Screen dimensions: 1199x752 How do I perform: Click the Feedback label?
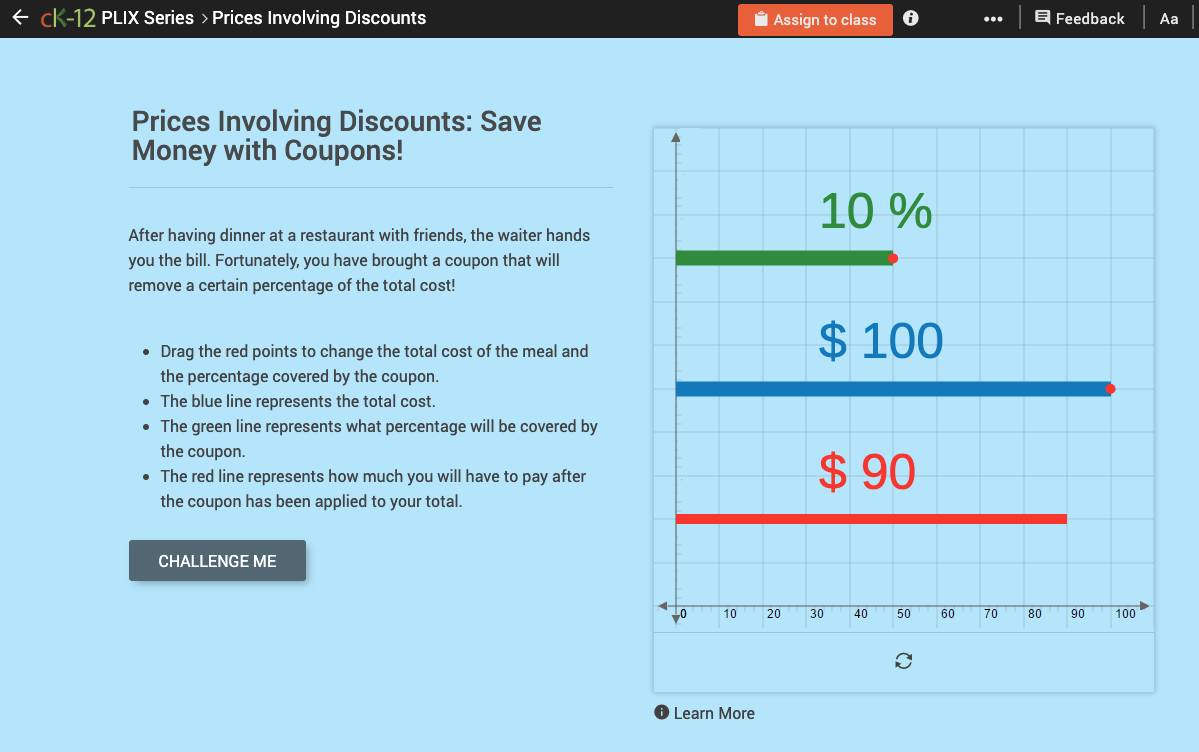1090,17
